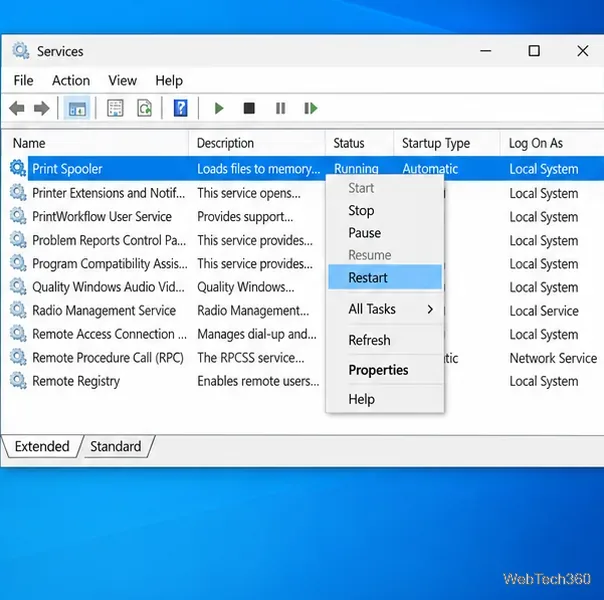Click the Back arrow toolbar icon

pos(17,108)
